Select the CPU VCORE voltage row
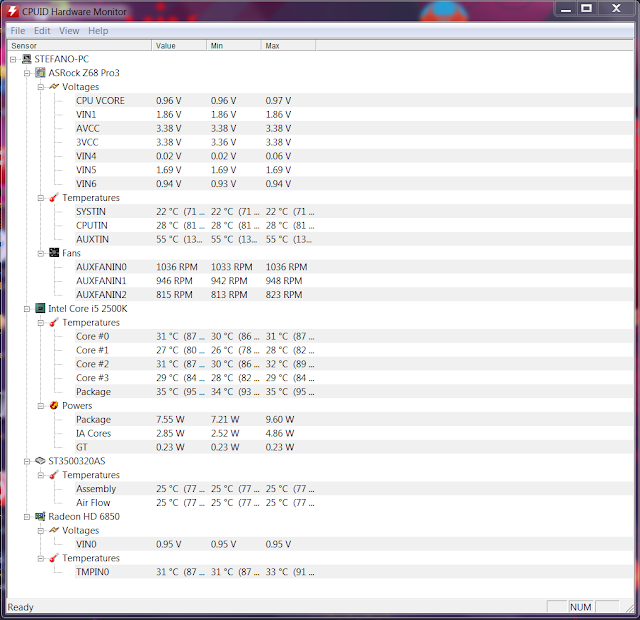 354,101
